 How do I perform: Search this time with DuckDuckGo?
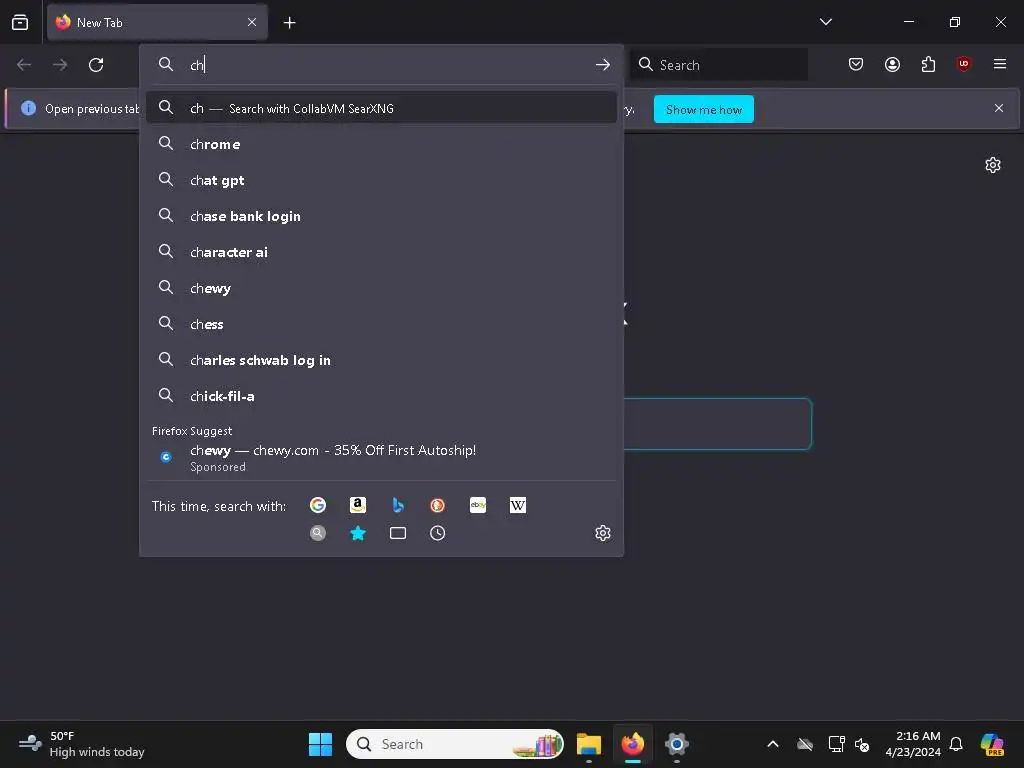[x=438, y=505]
